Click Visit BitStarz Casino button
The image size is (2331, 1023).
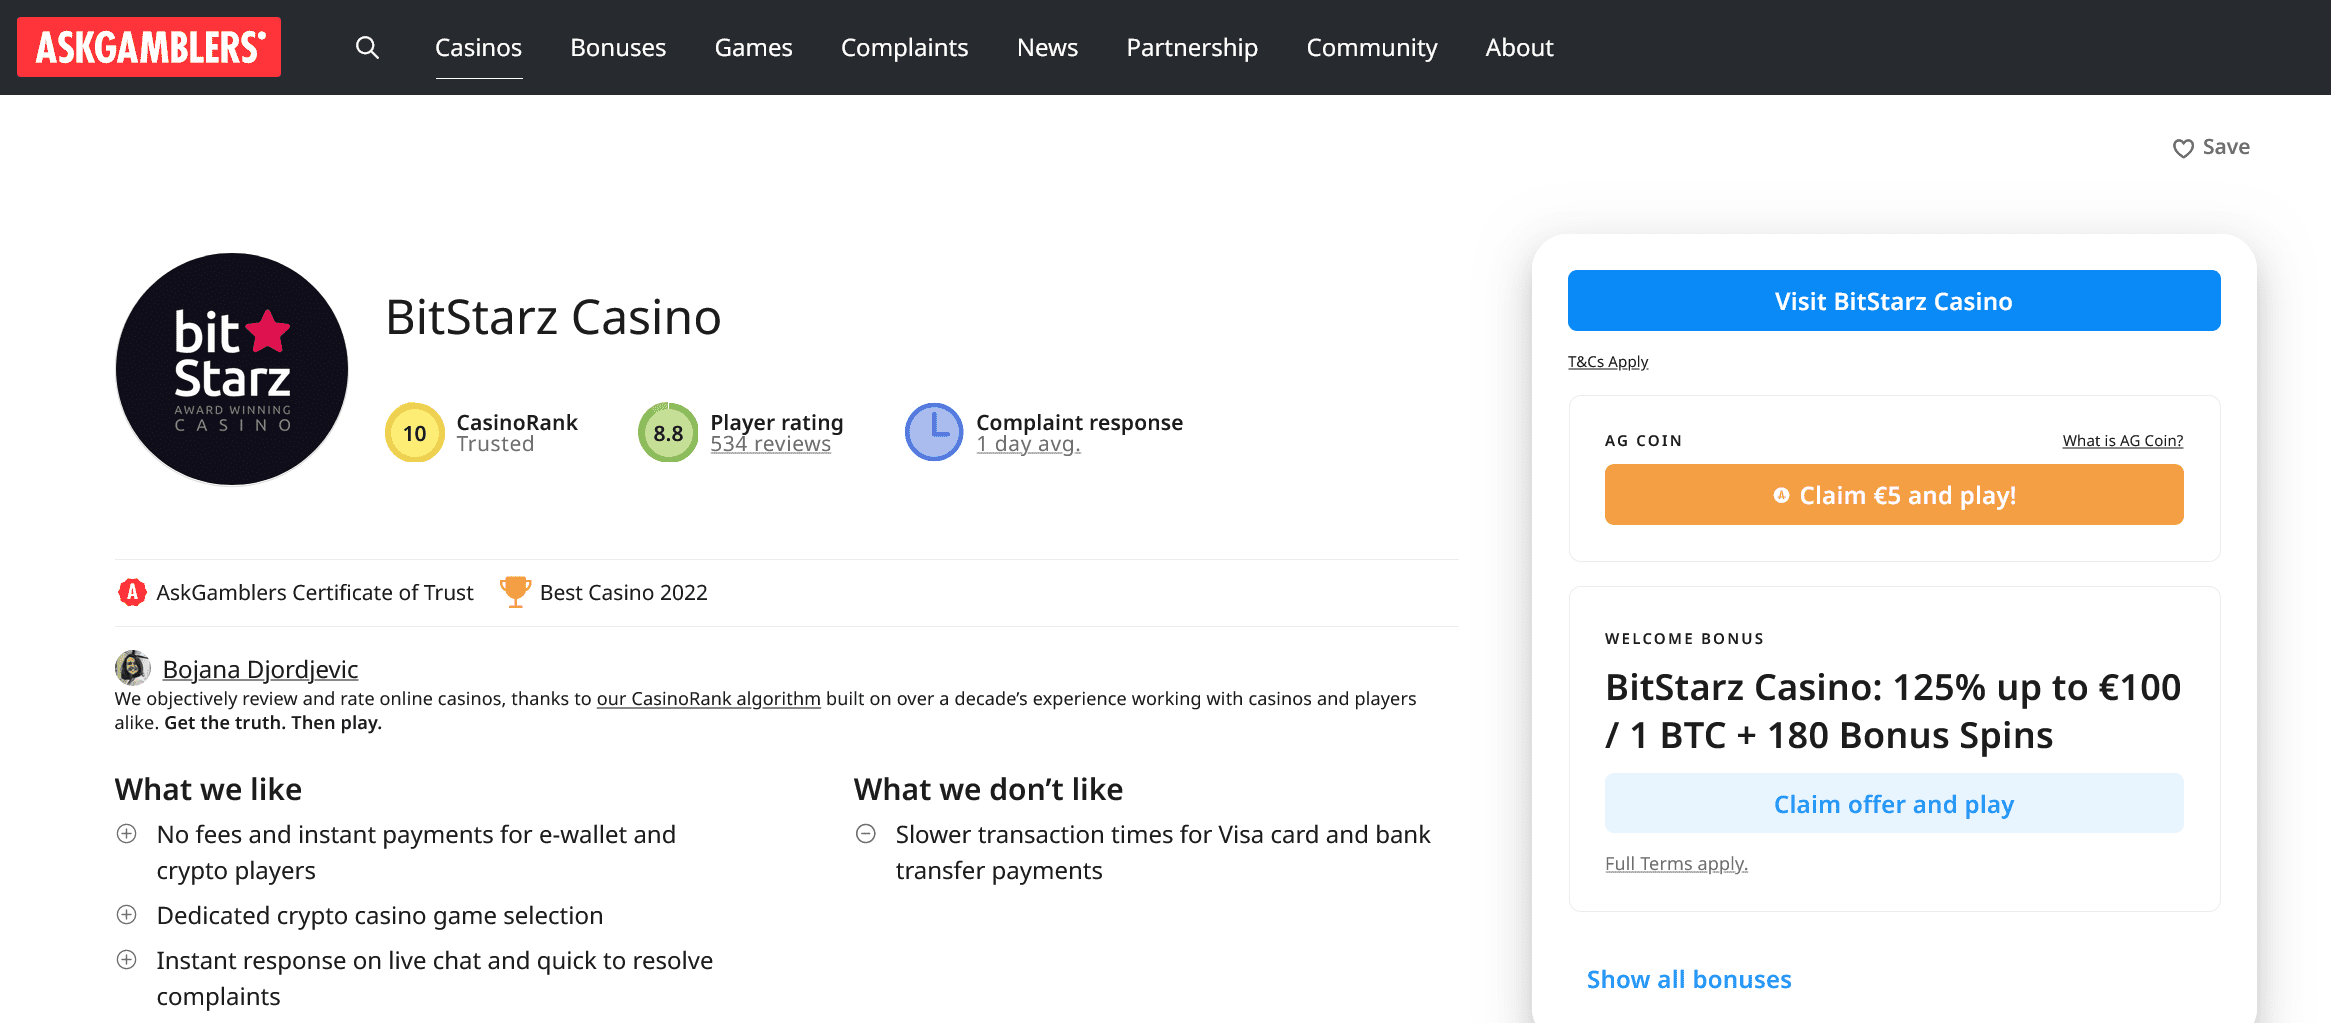(x=1893, y=300)
